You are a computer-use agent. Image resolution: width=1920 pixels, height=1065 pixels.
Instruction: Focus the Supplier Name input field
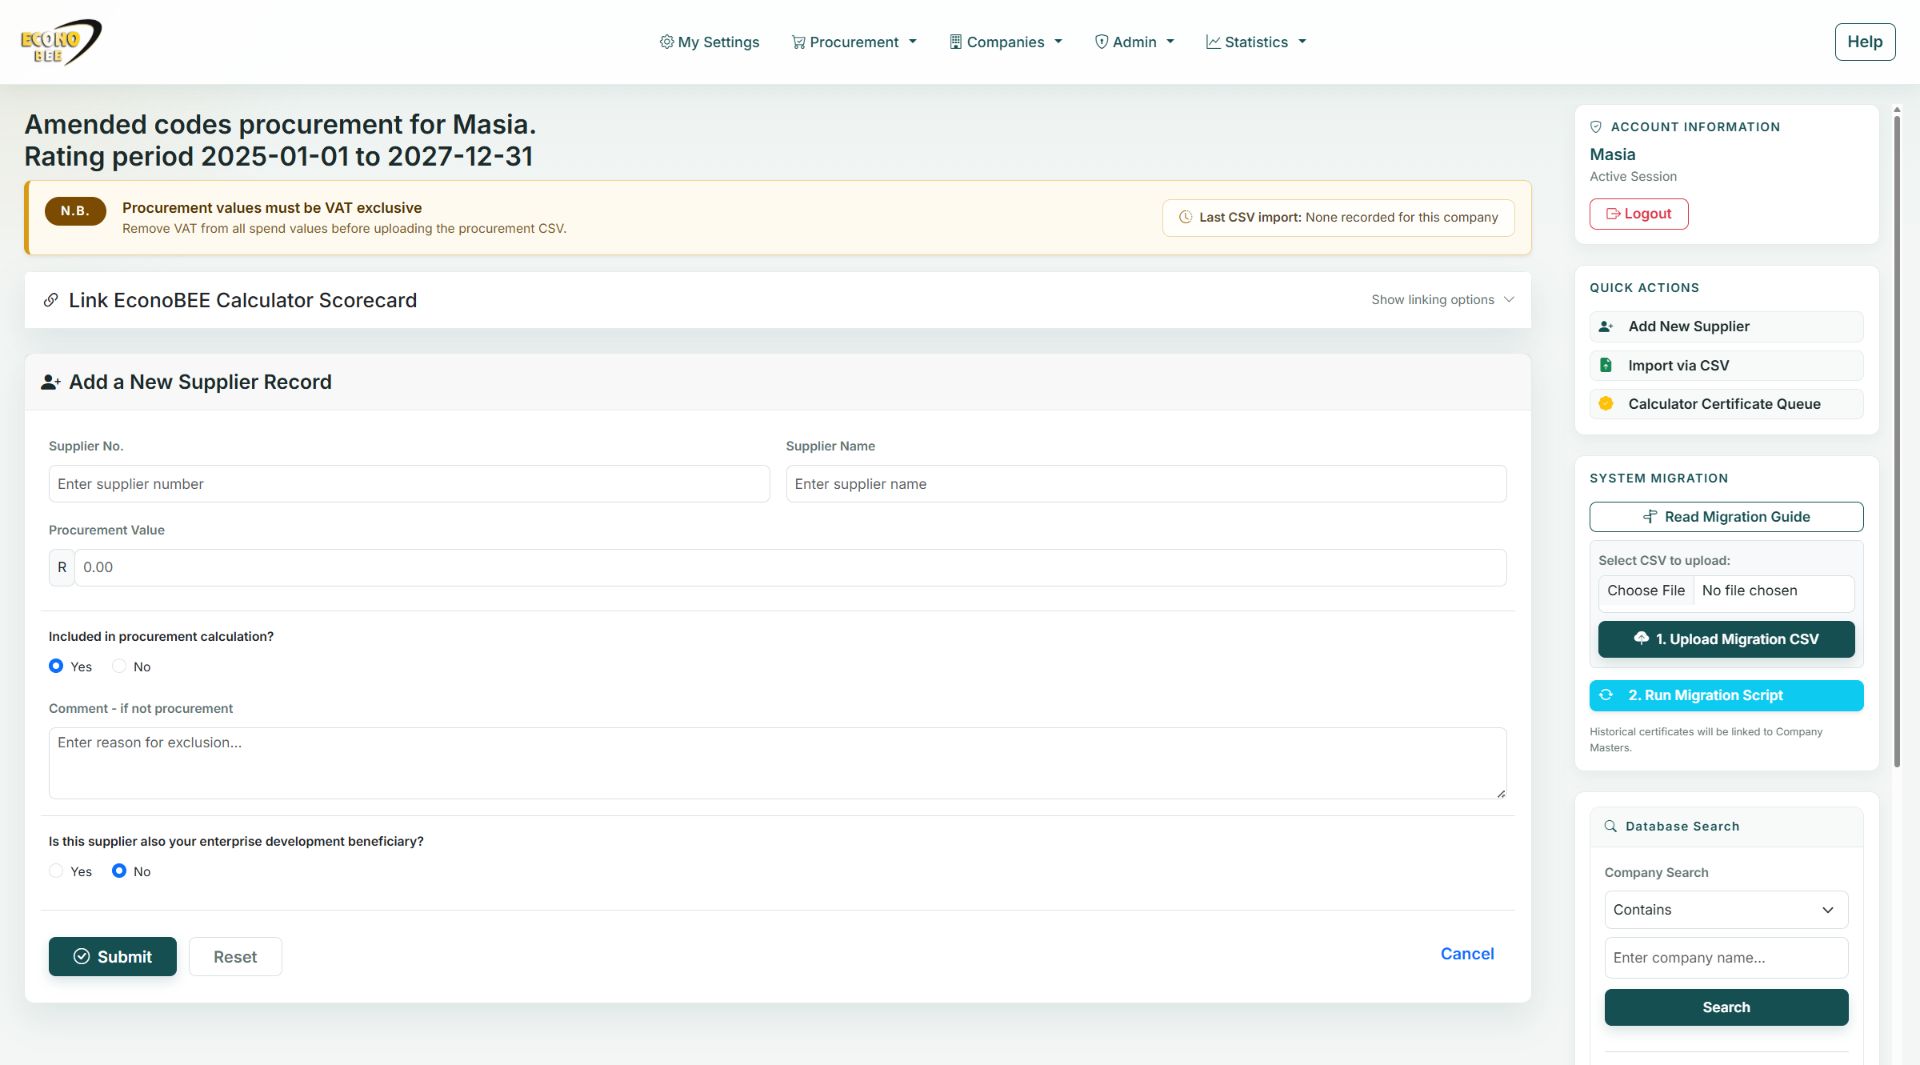[x=1146, y=484]
